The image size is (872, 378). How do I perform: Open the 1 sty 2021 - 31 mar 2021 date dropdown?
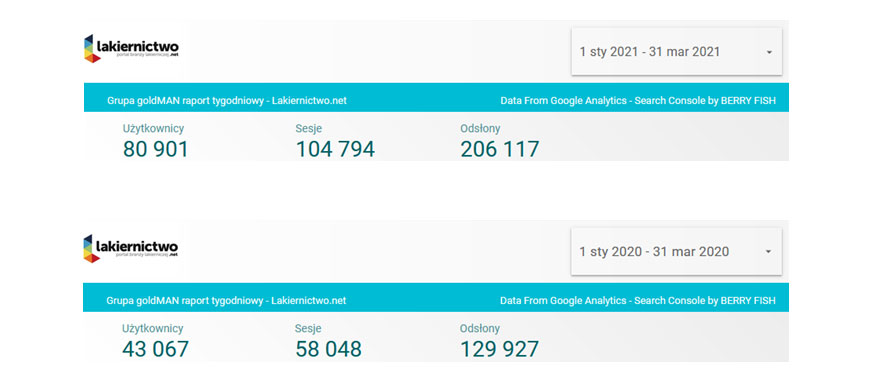(x=676, y=52)
